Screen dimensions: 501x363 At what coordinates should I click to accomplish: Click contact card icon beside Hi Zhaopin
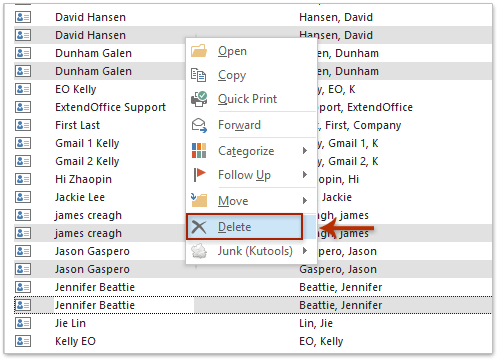pos(23,179)
